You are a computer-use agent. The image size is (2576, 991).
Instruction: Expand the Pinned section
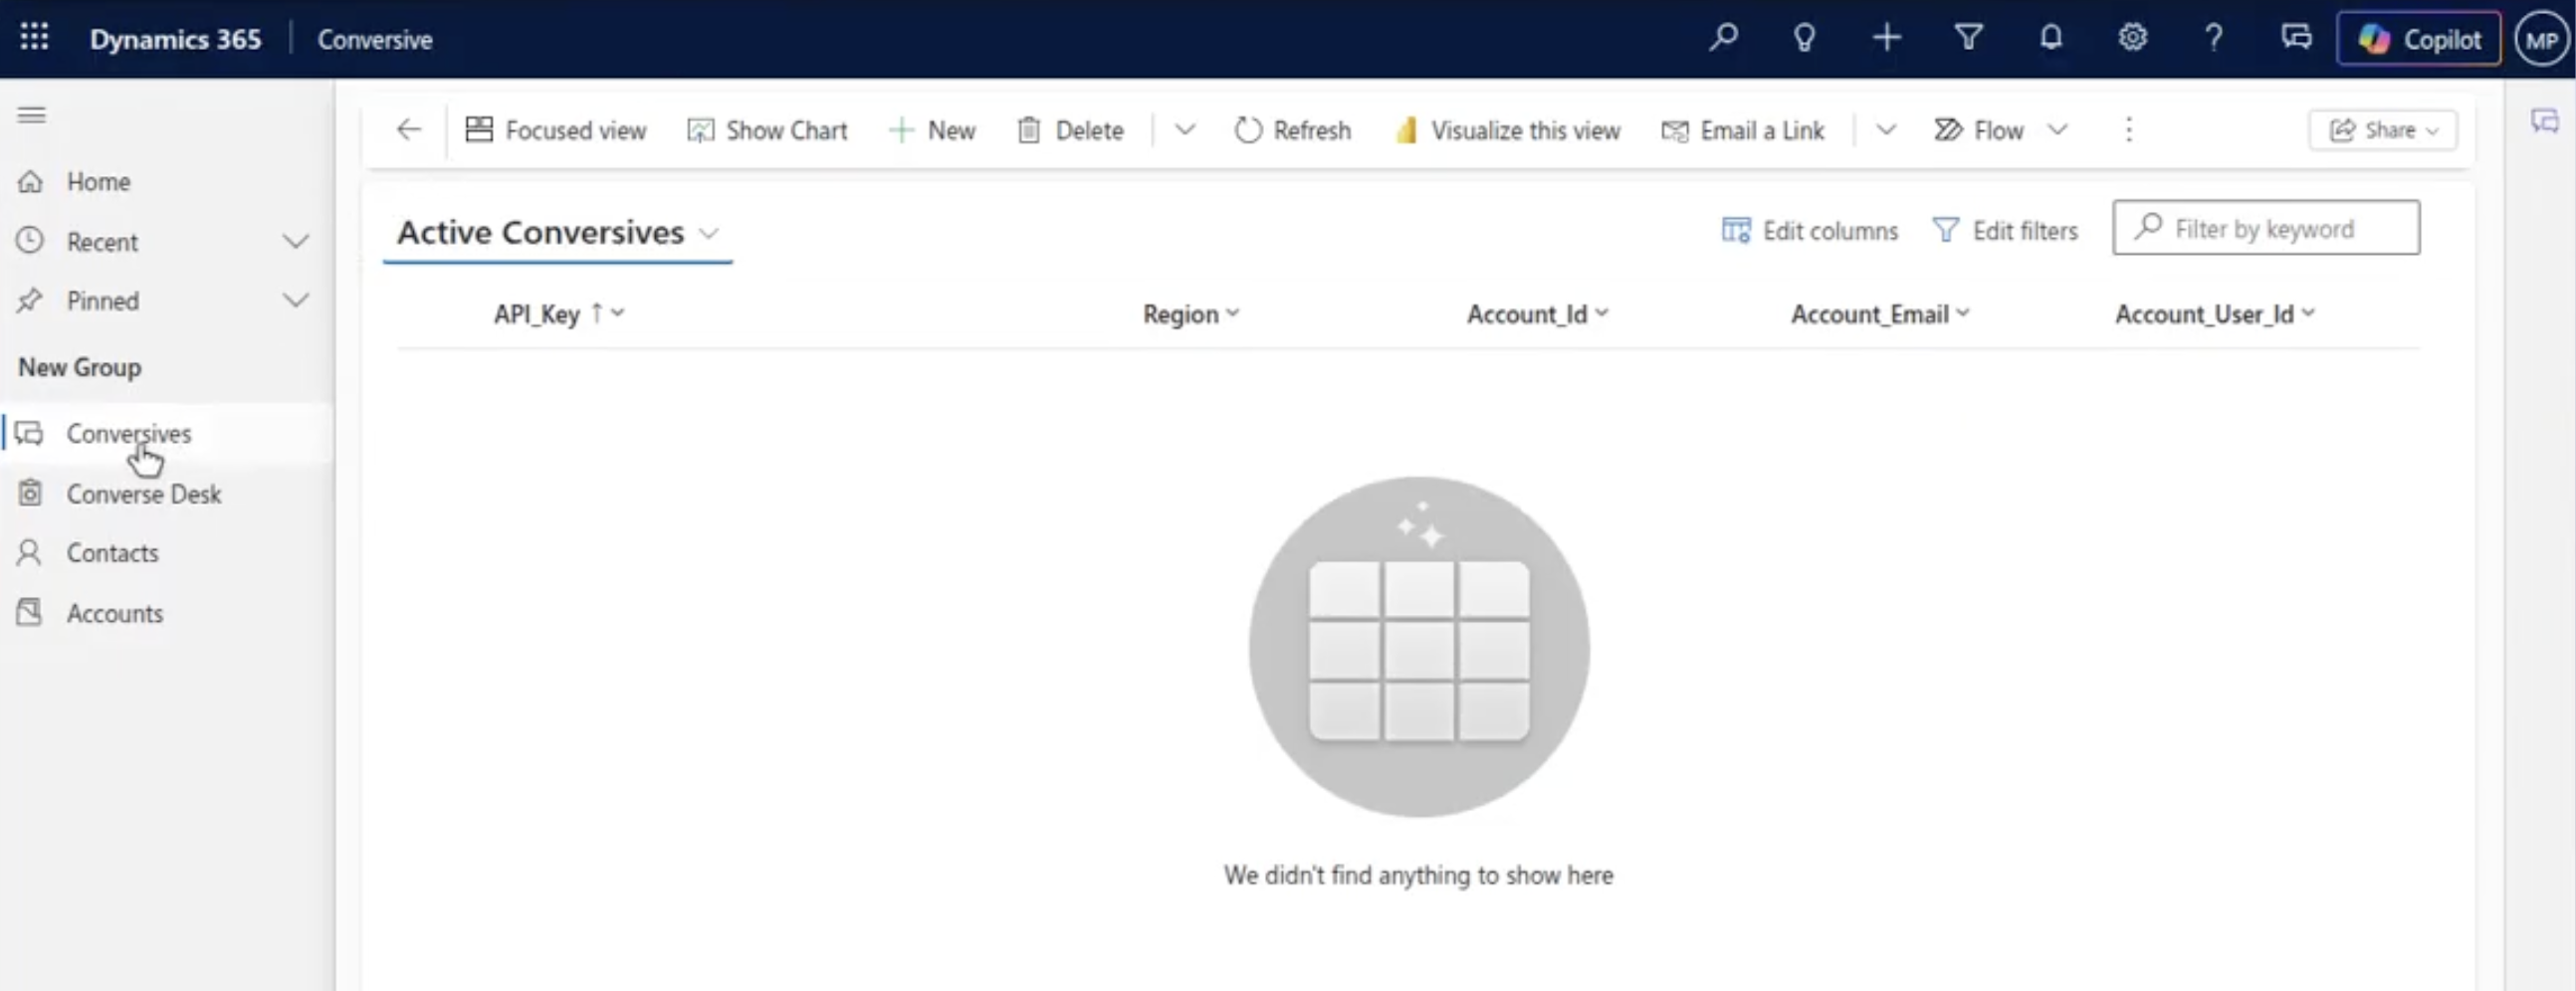295,300
